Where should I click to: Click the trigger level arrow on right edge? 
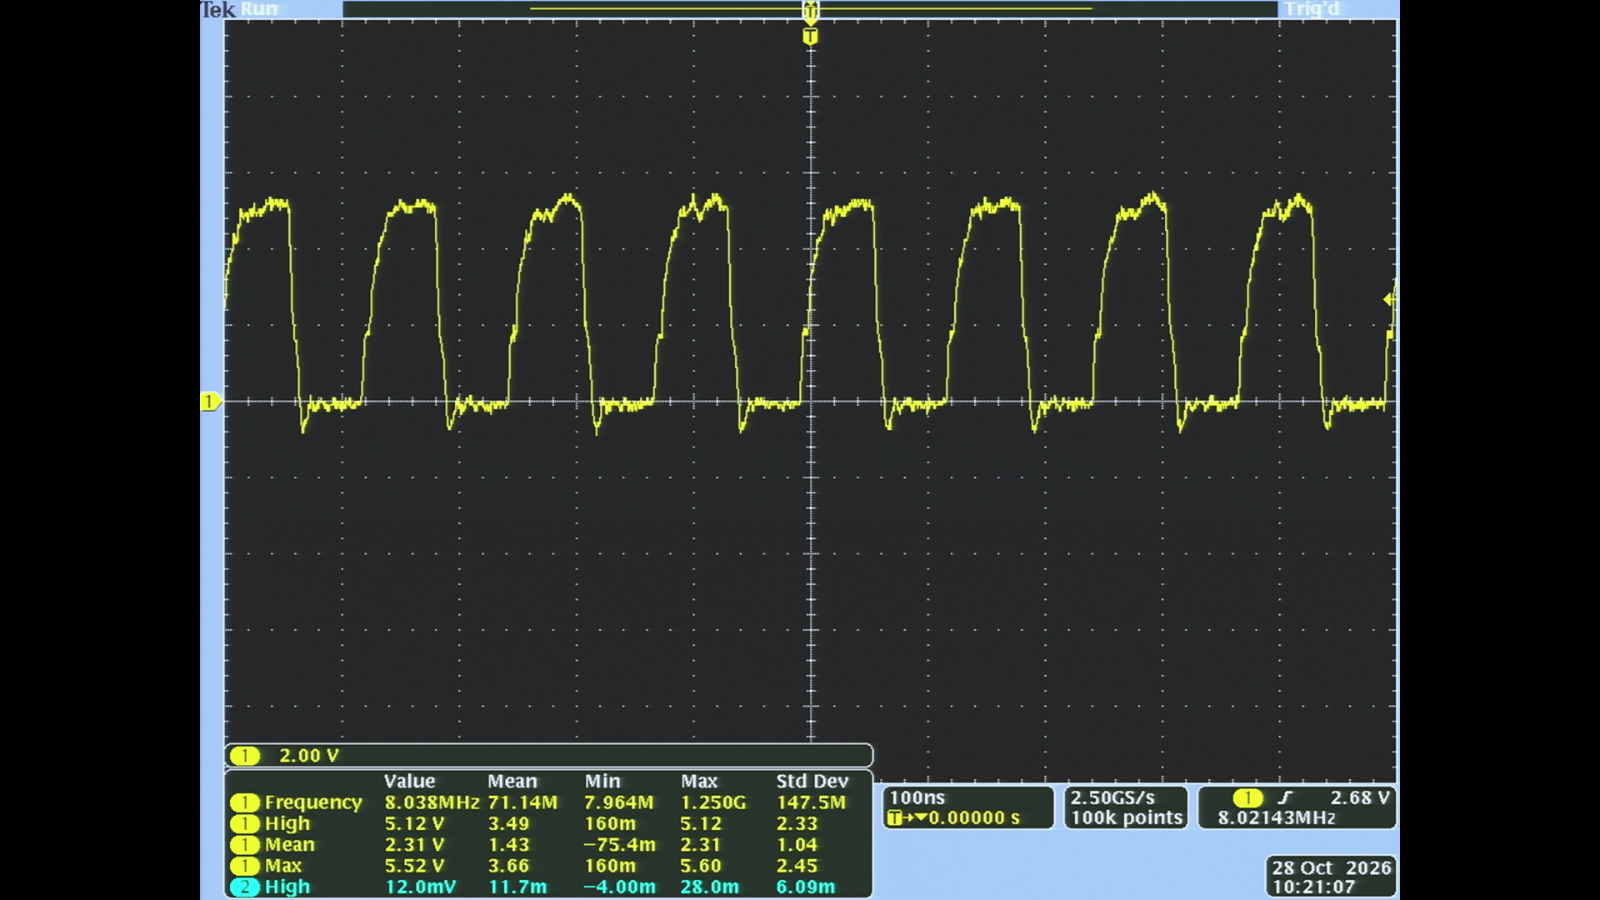[x=1389, y=299]
